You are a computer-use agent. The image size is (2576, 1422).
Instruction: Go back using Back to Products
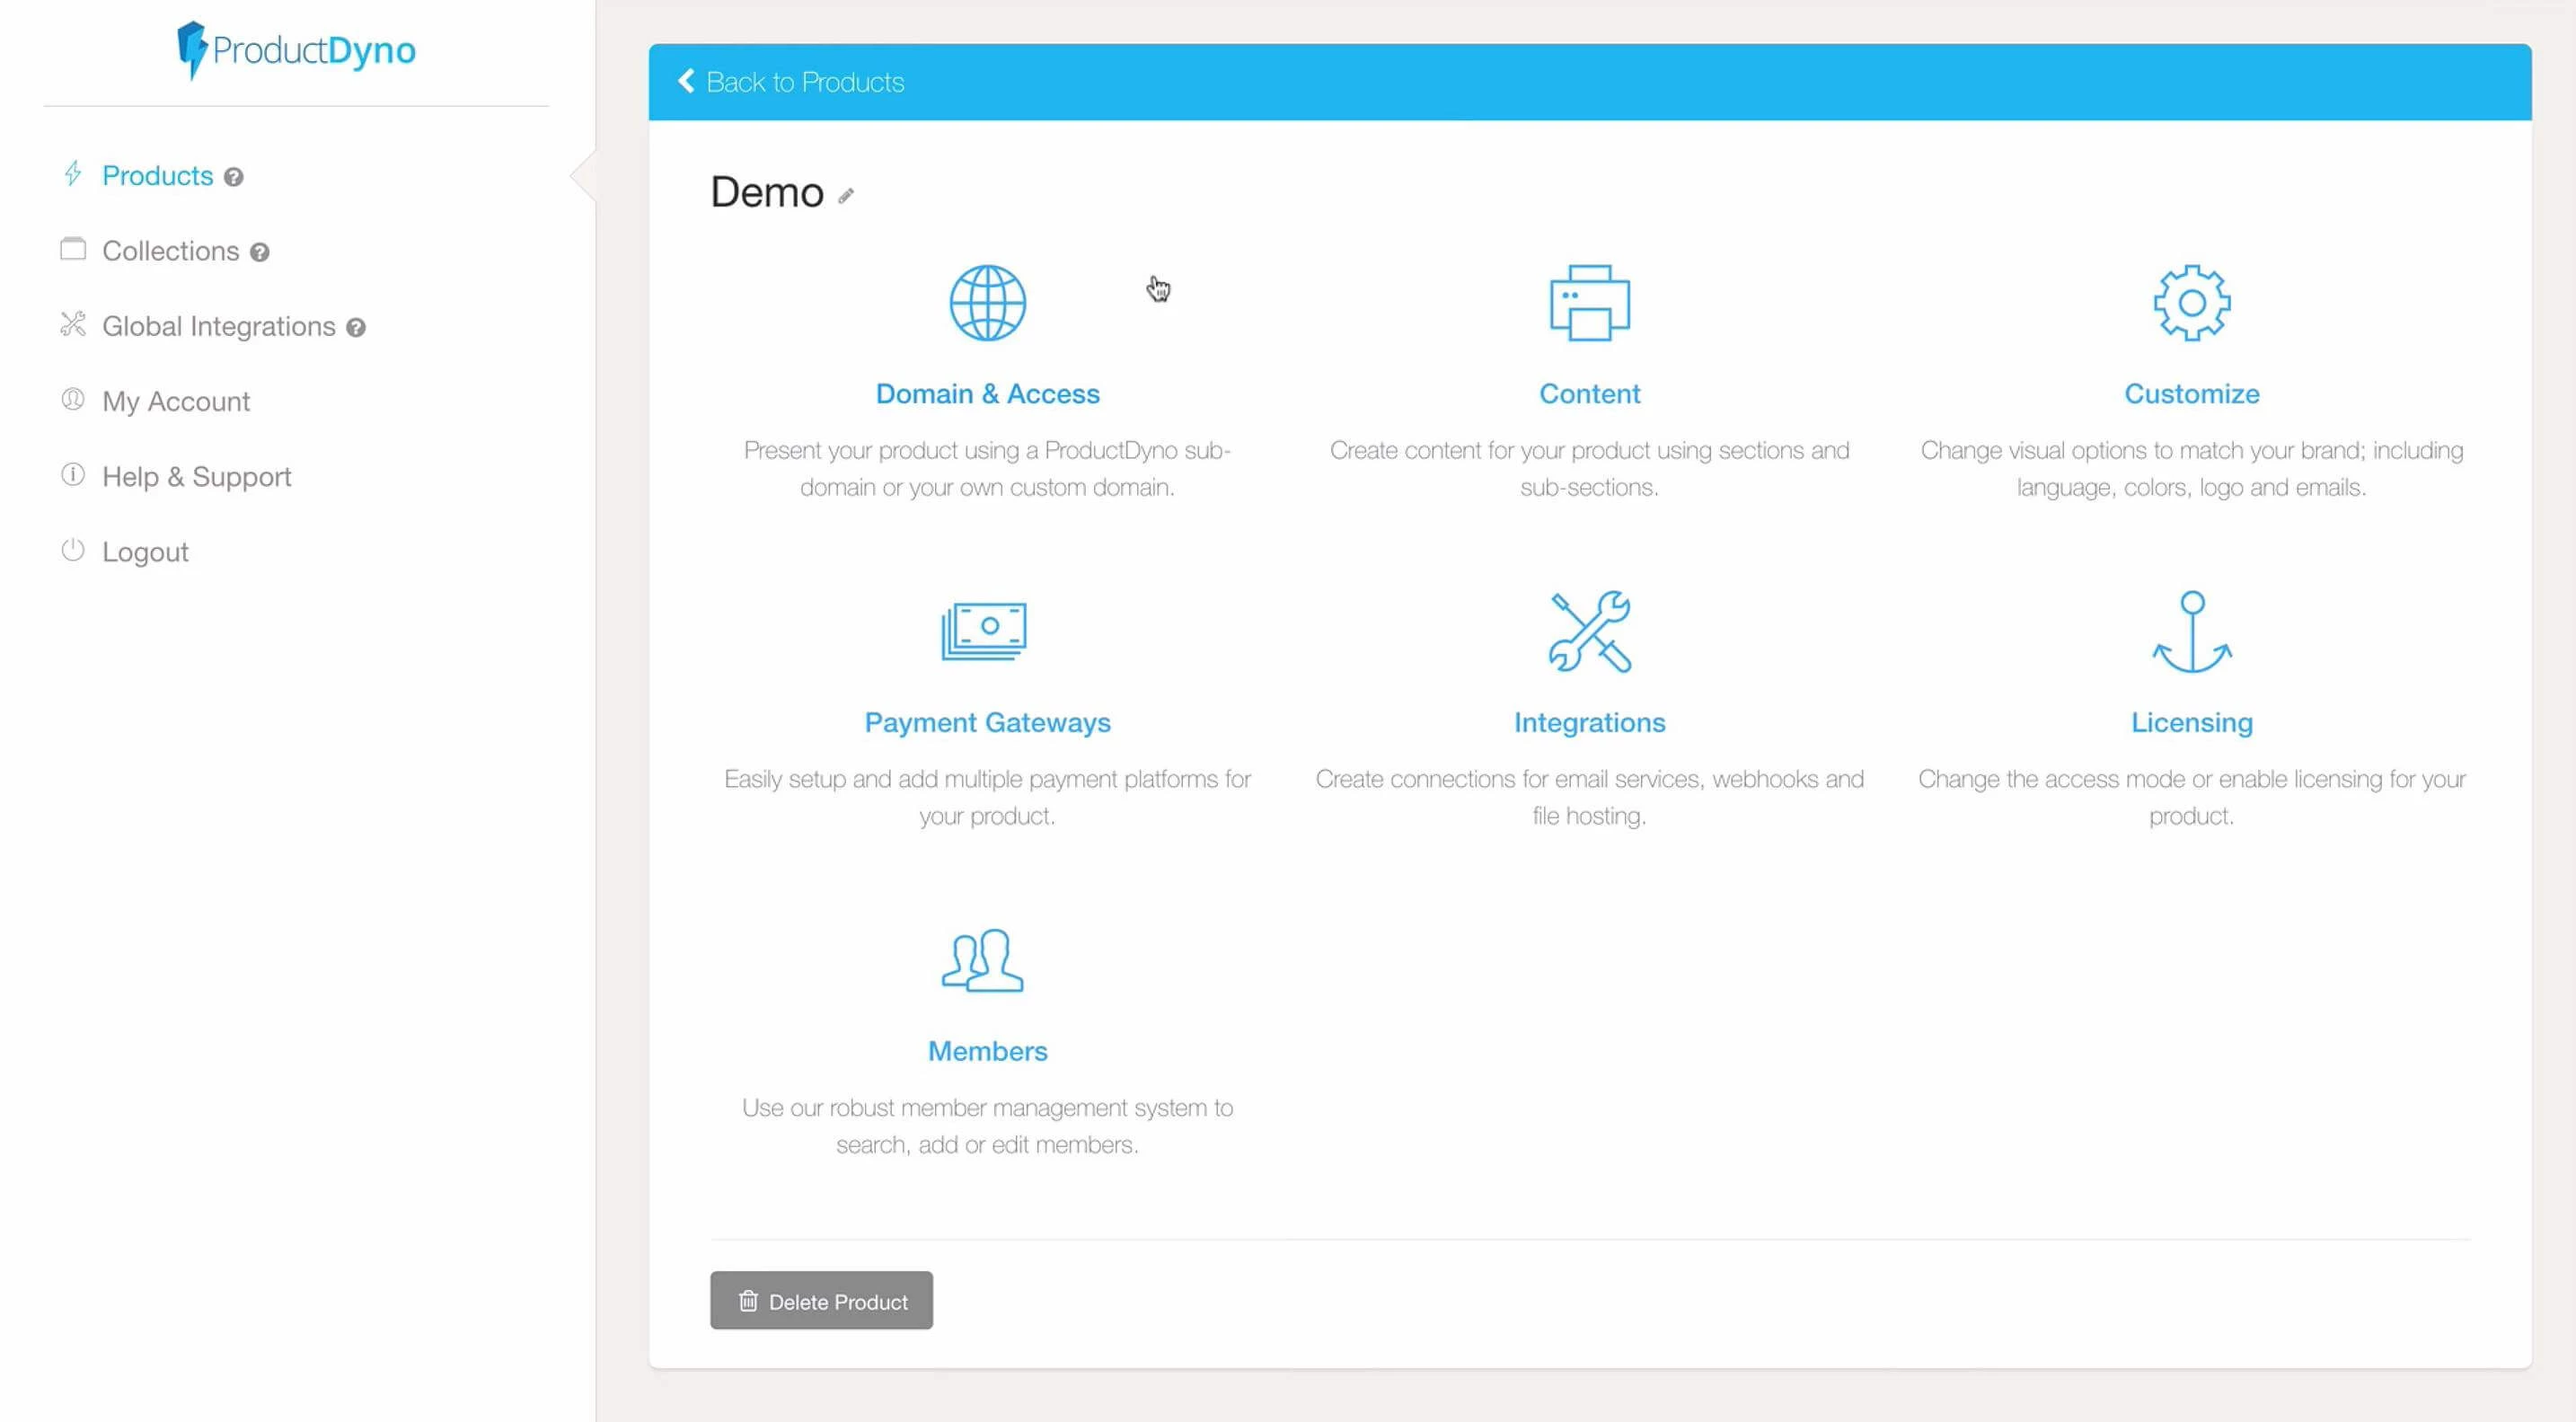click(791, 82)
